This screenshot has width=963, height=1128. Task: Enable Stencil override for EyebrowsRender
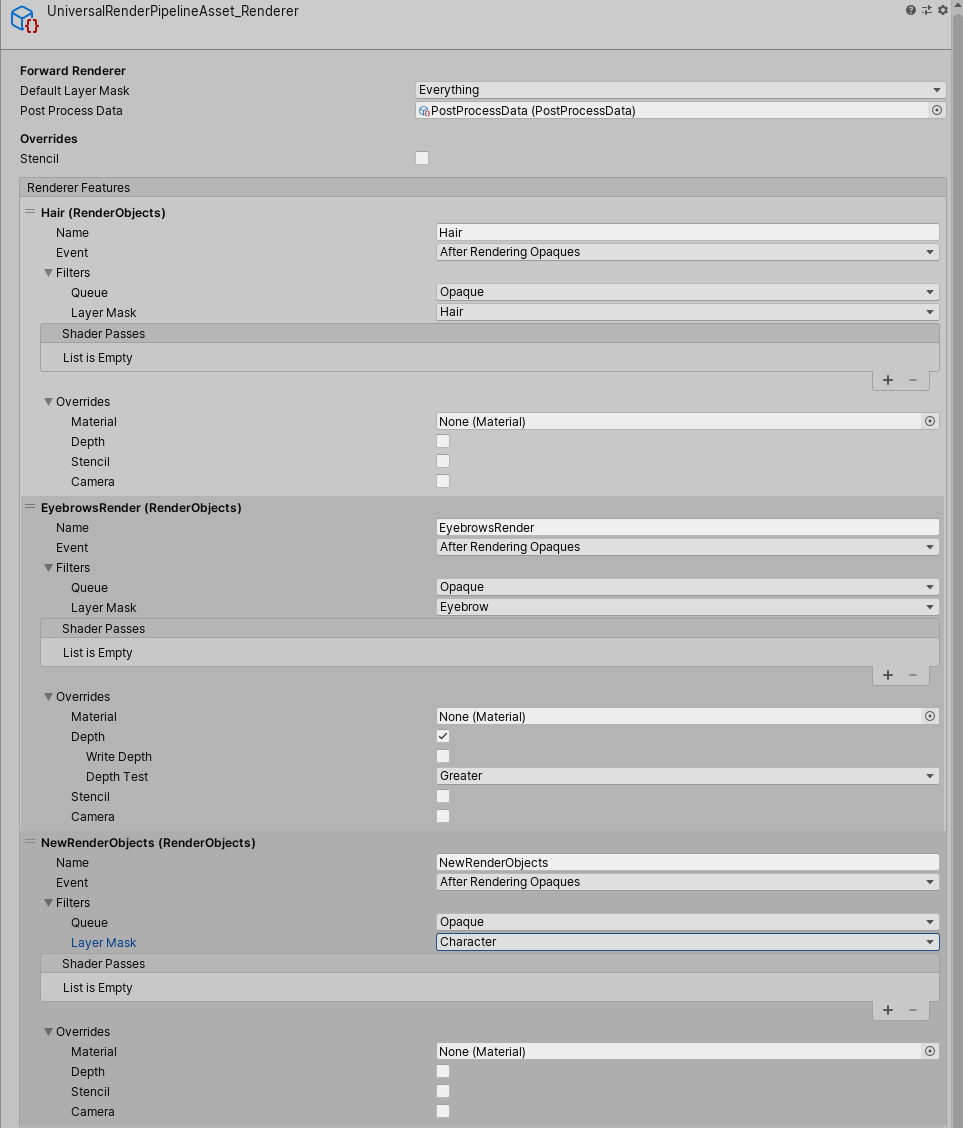pos(443,796)
